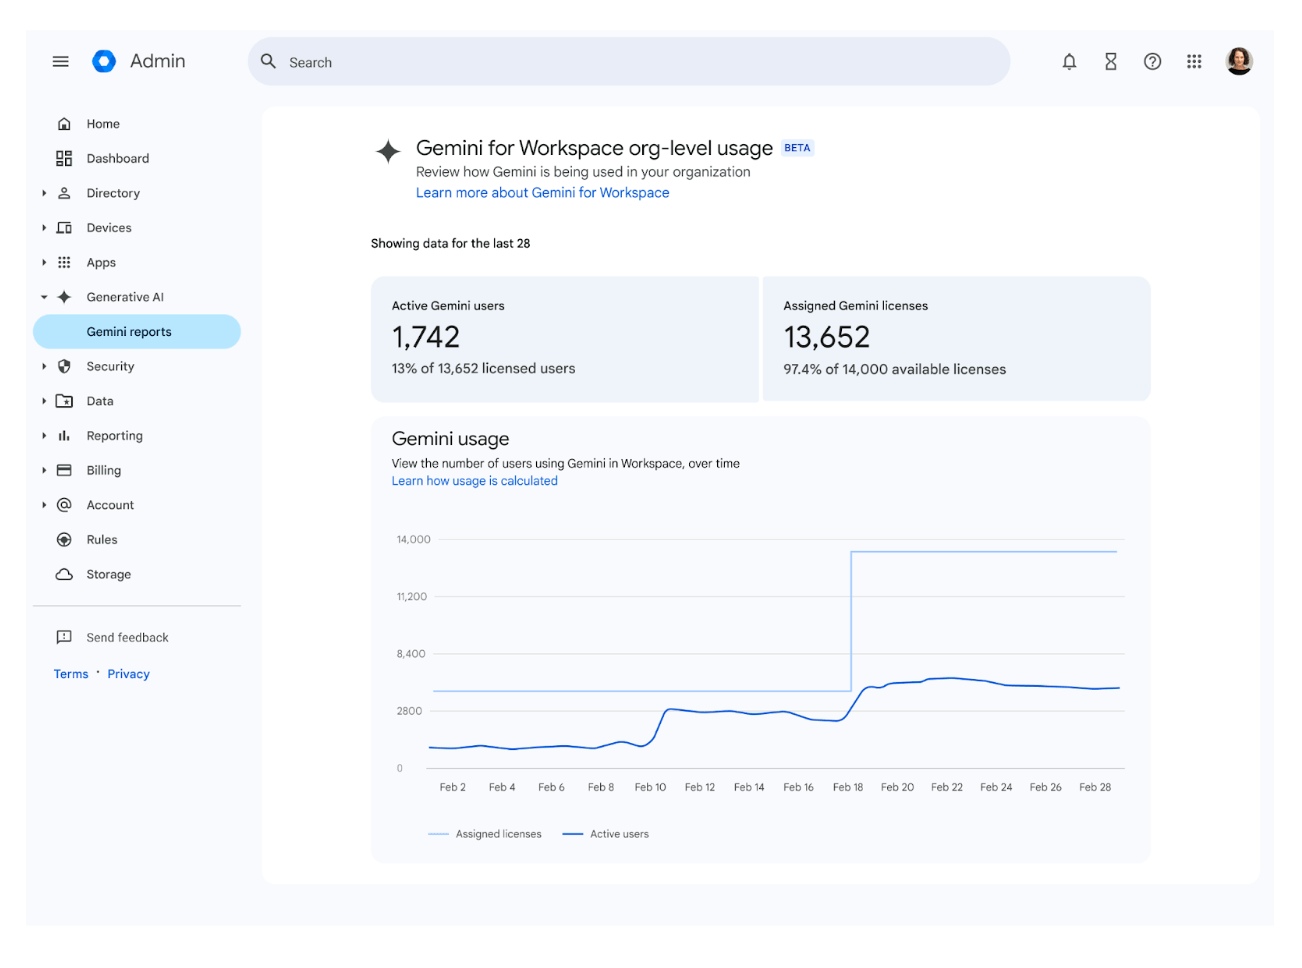Click the Google Admin hexagon logo
The image size is (1302, 968).
tap(104, 61)
